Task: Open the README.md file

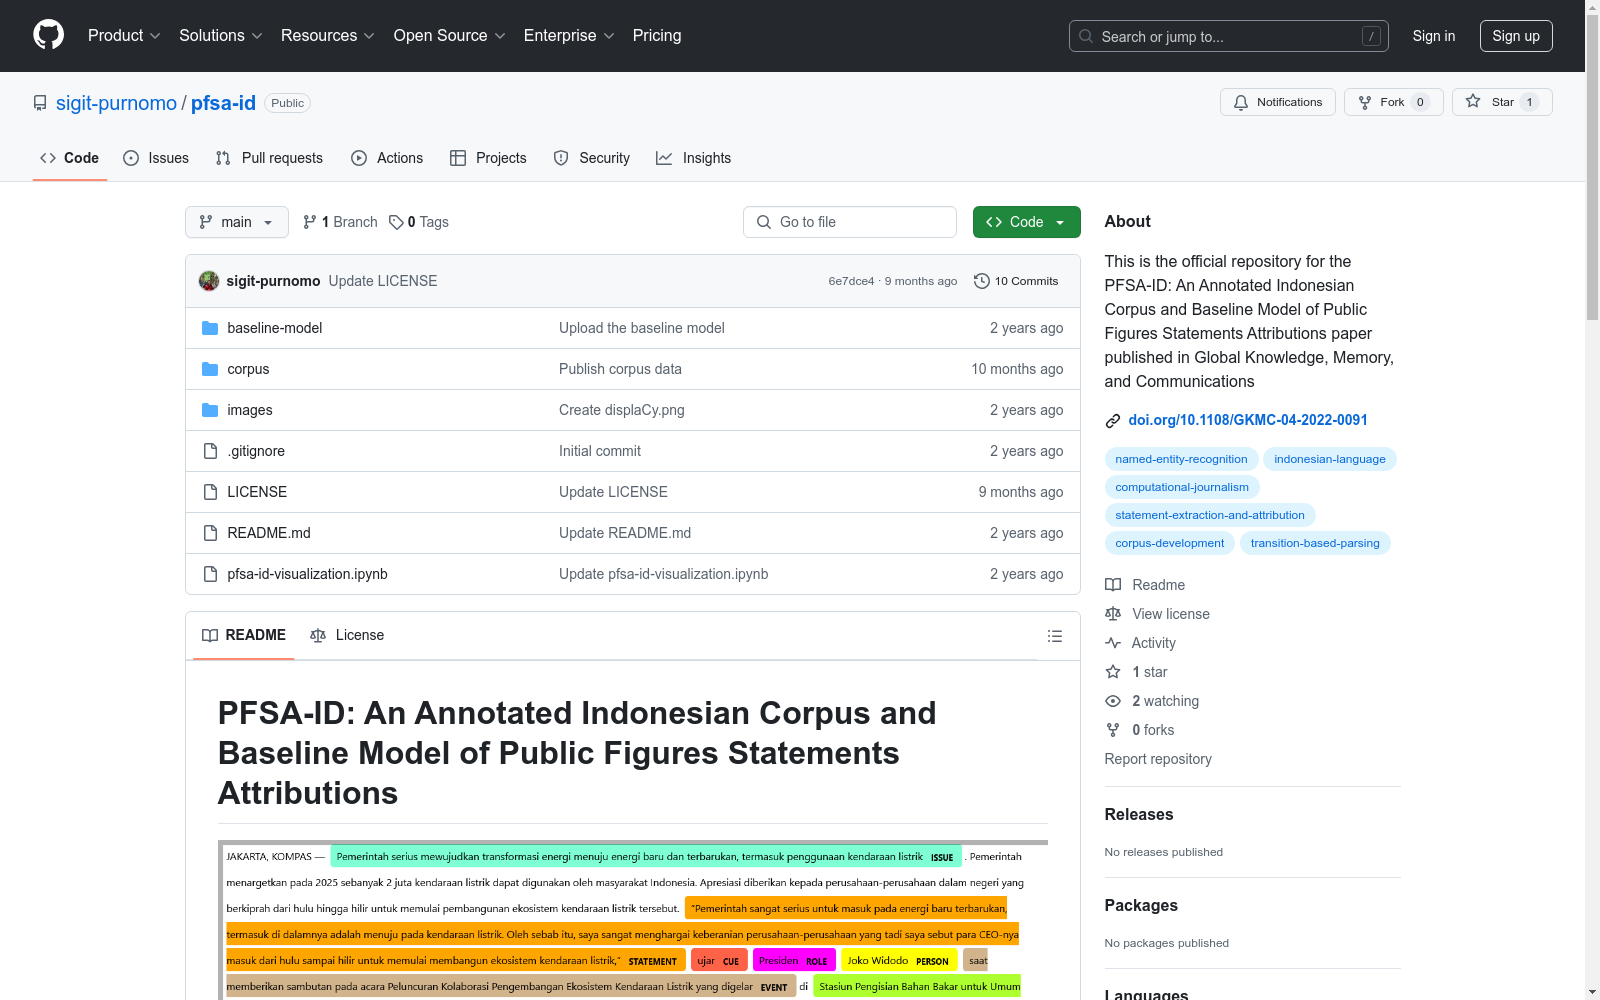Action: tap(269, 533)
